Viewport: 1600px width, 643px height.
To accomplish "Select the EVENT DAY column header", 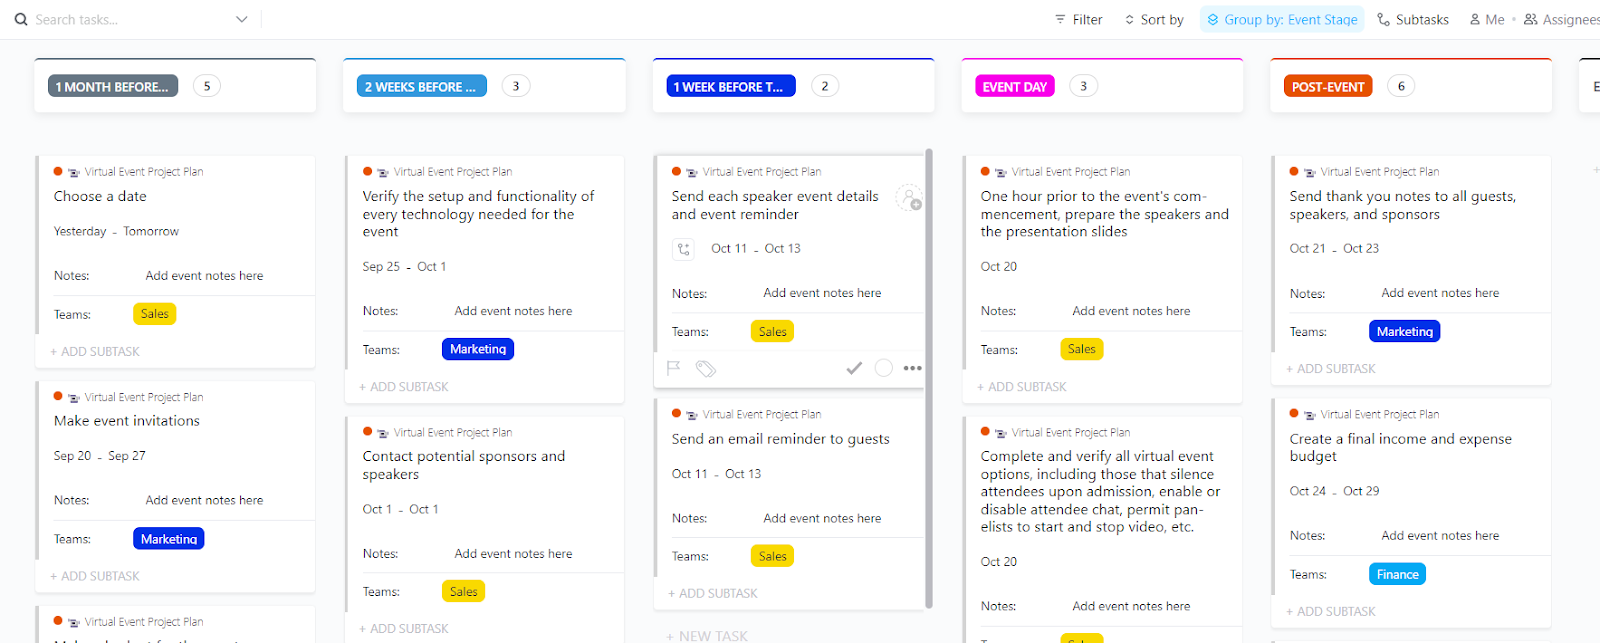I will (x=1014, y=87).
